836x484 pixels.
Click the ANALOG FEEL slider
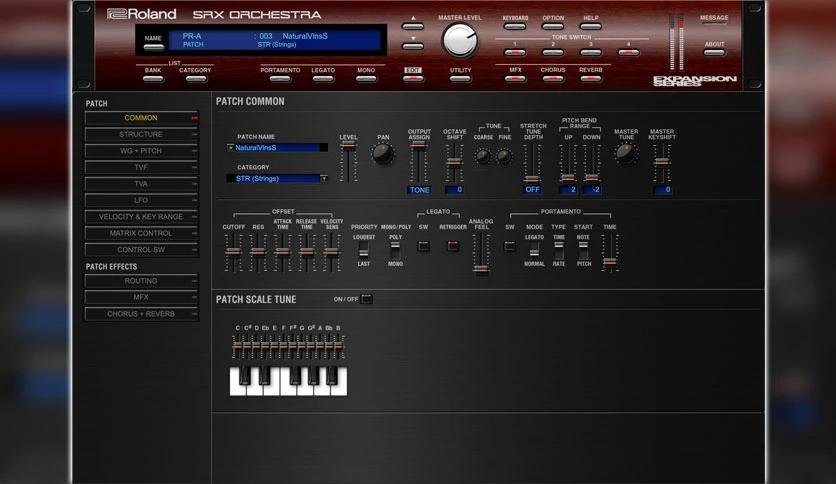[x=481, y=254]
